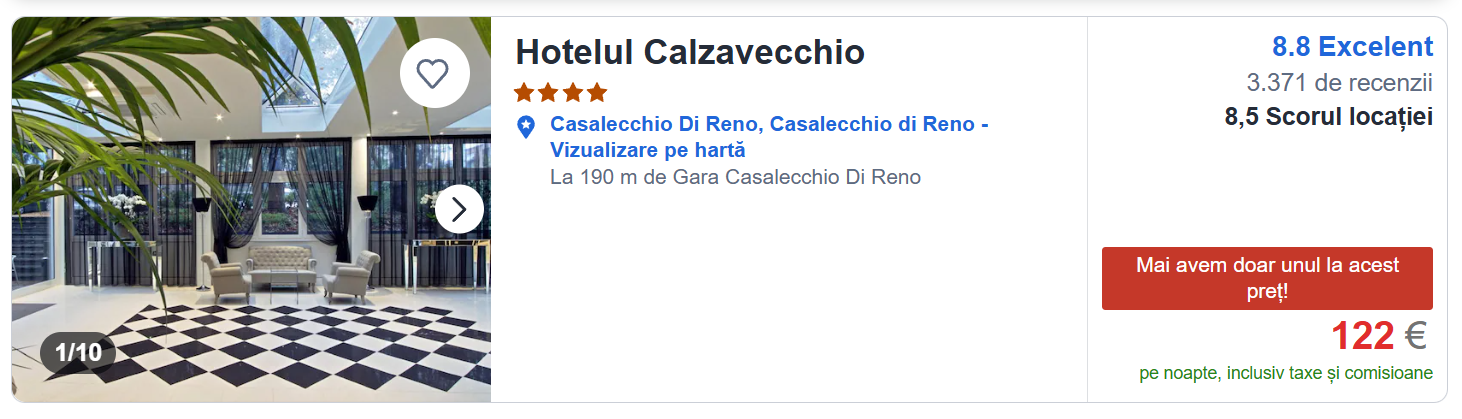Click the 8,5 Scorul locației label

coord(1328,117)
